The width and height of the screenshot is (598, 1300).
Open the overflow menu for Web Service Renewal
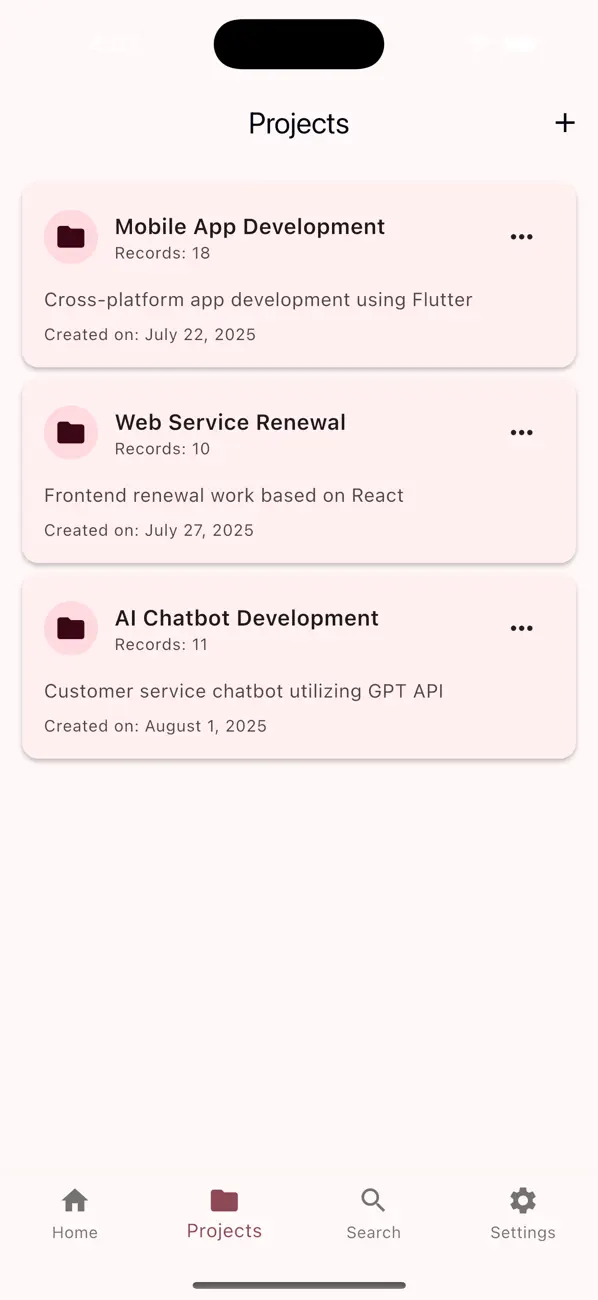pyautogui.click(x=521, y=432)
